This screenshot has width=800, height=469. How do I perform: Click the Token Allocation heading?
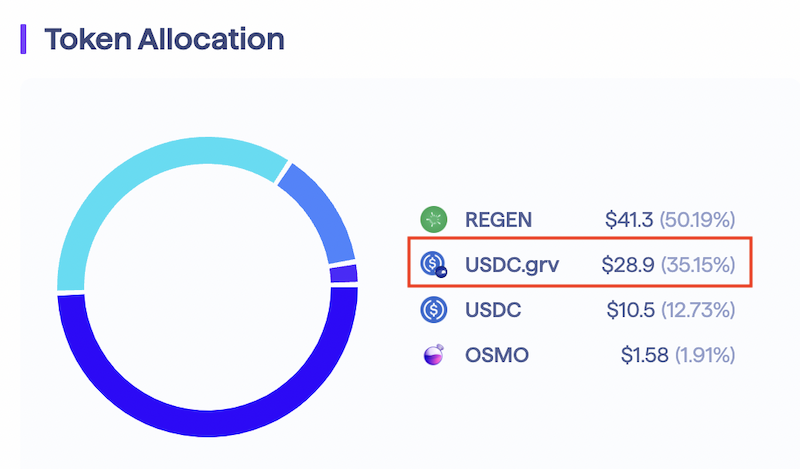164,40
